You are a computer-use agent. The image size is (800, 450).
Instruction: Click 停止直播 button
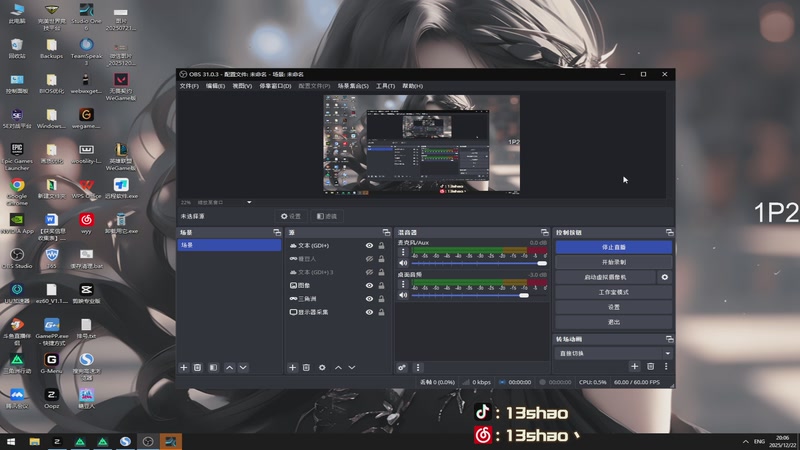[x=613, y=247]
